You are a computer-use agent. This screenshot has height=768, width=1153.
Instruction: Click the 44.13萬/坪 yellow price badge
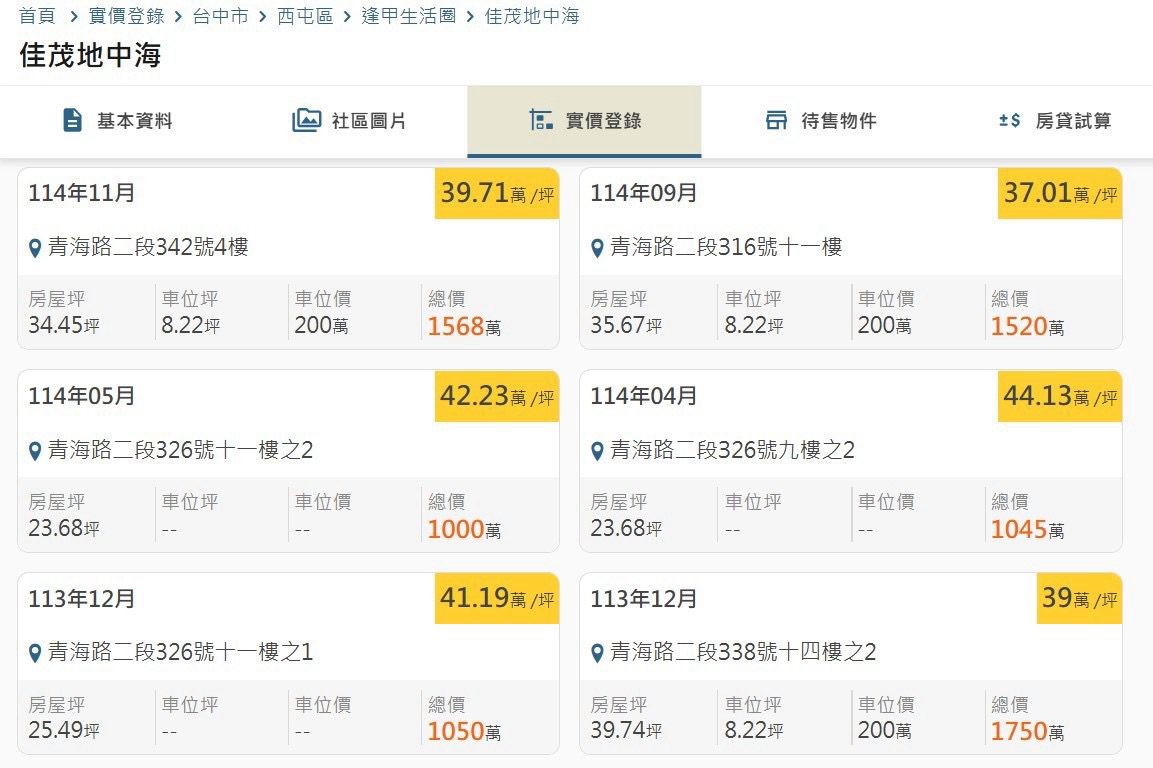coord(1059,397)
